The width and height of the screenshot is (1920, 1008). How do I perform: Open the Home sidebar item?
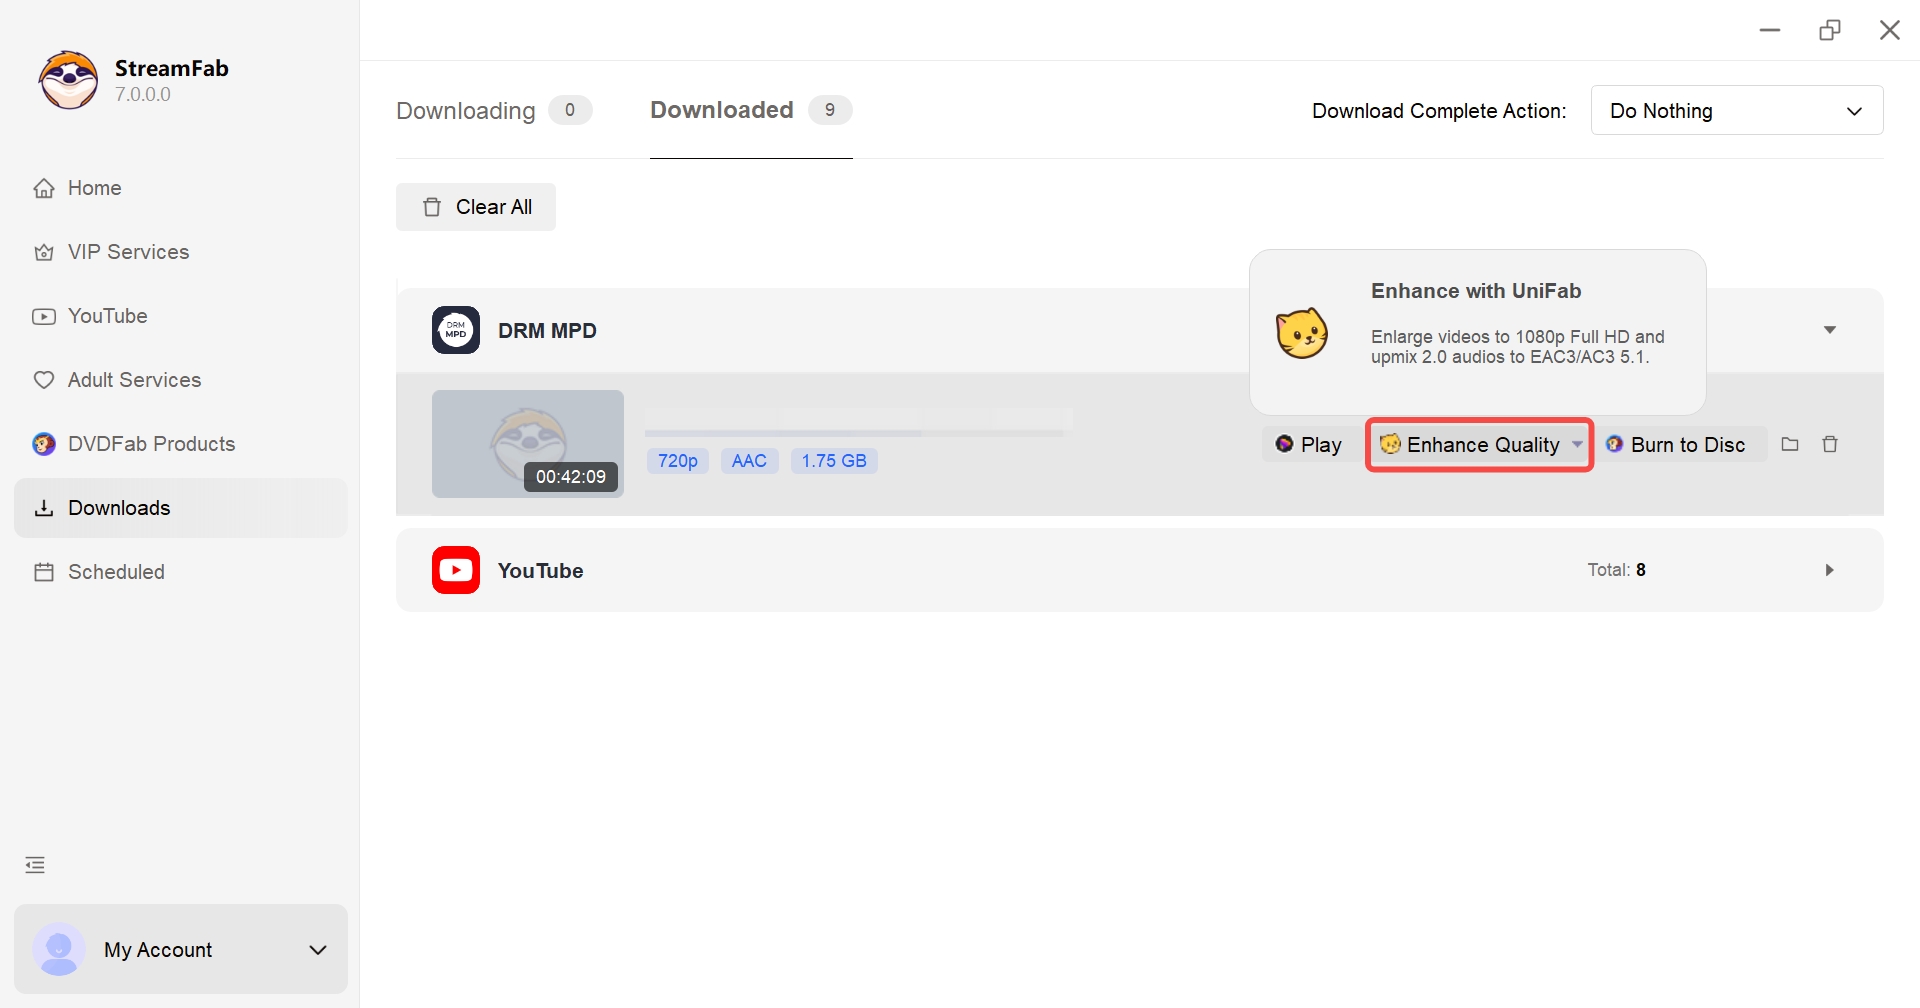point(94,188)
